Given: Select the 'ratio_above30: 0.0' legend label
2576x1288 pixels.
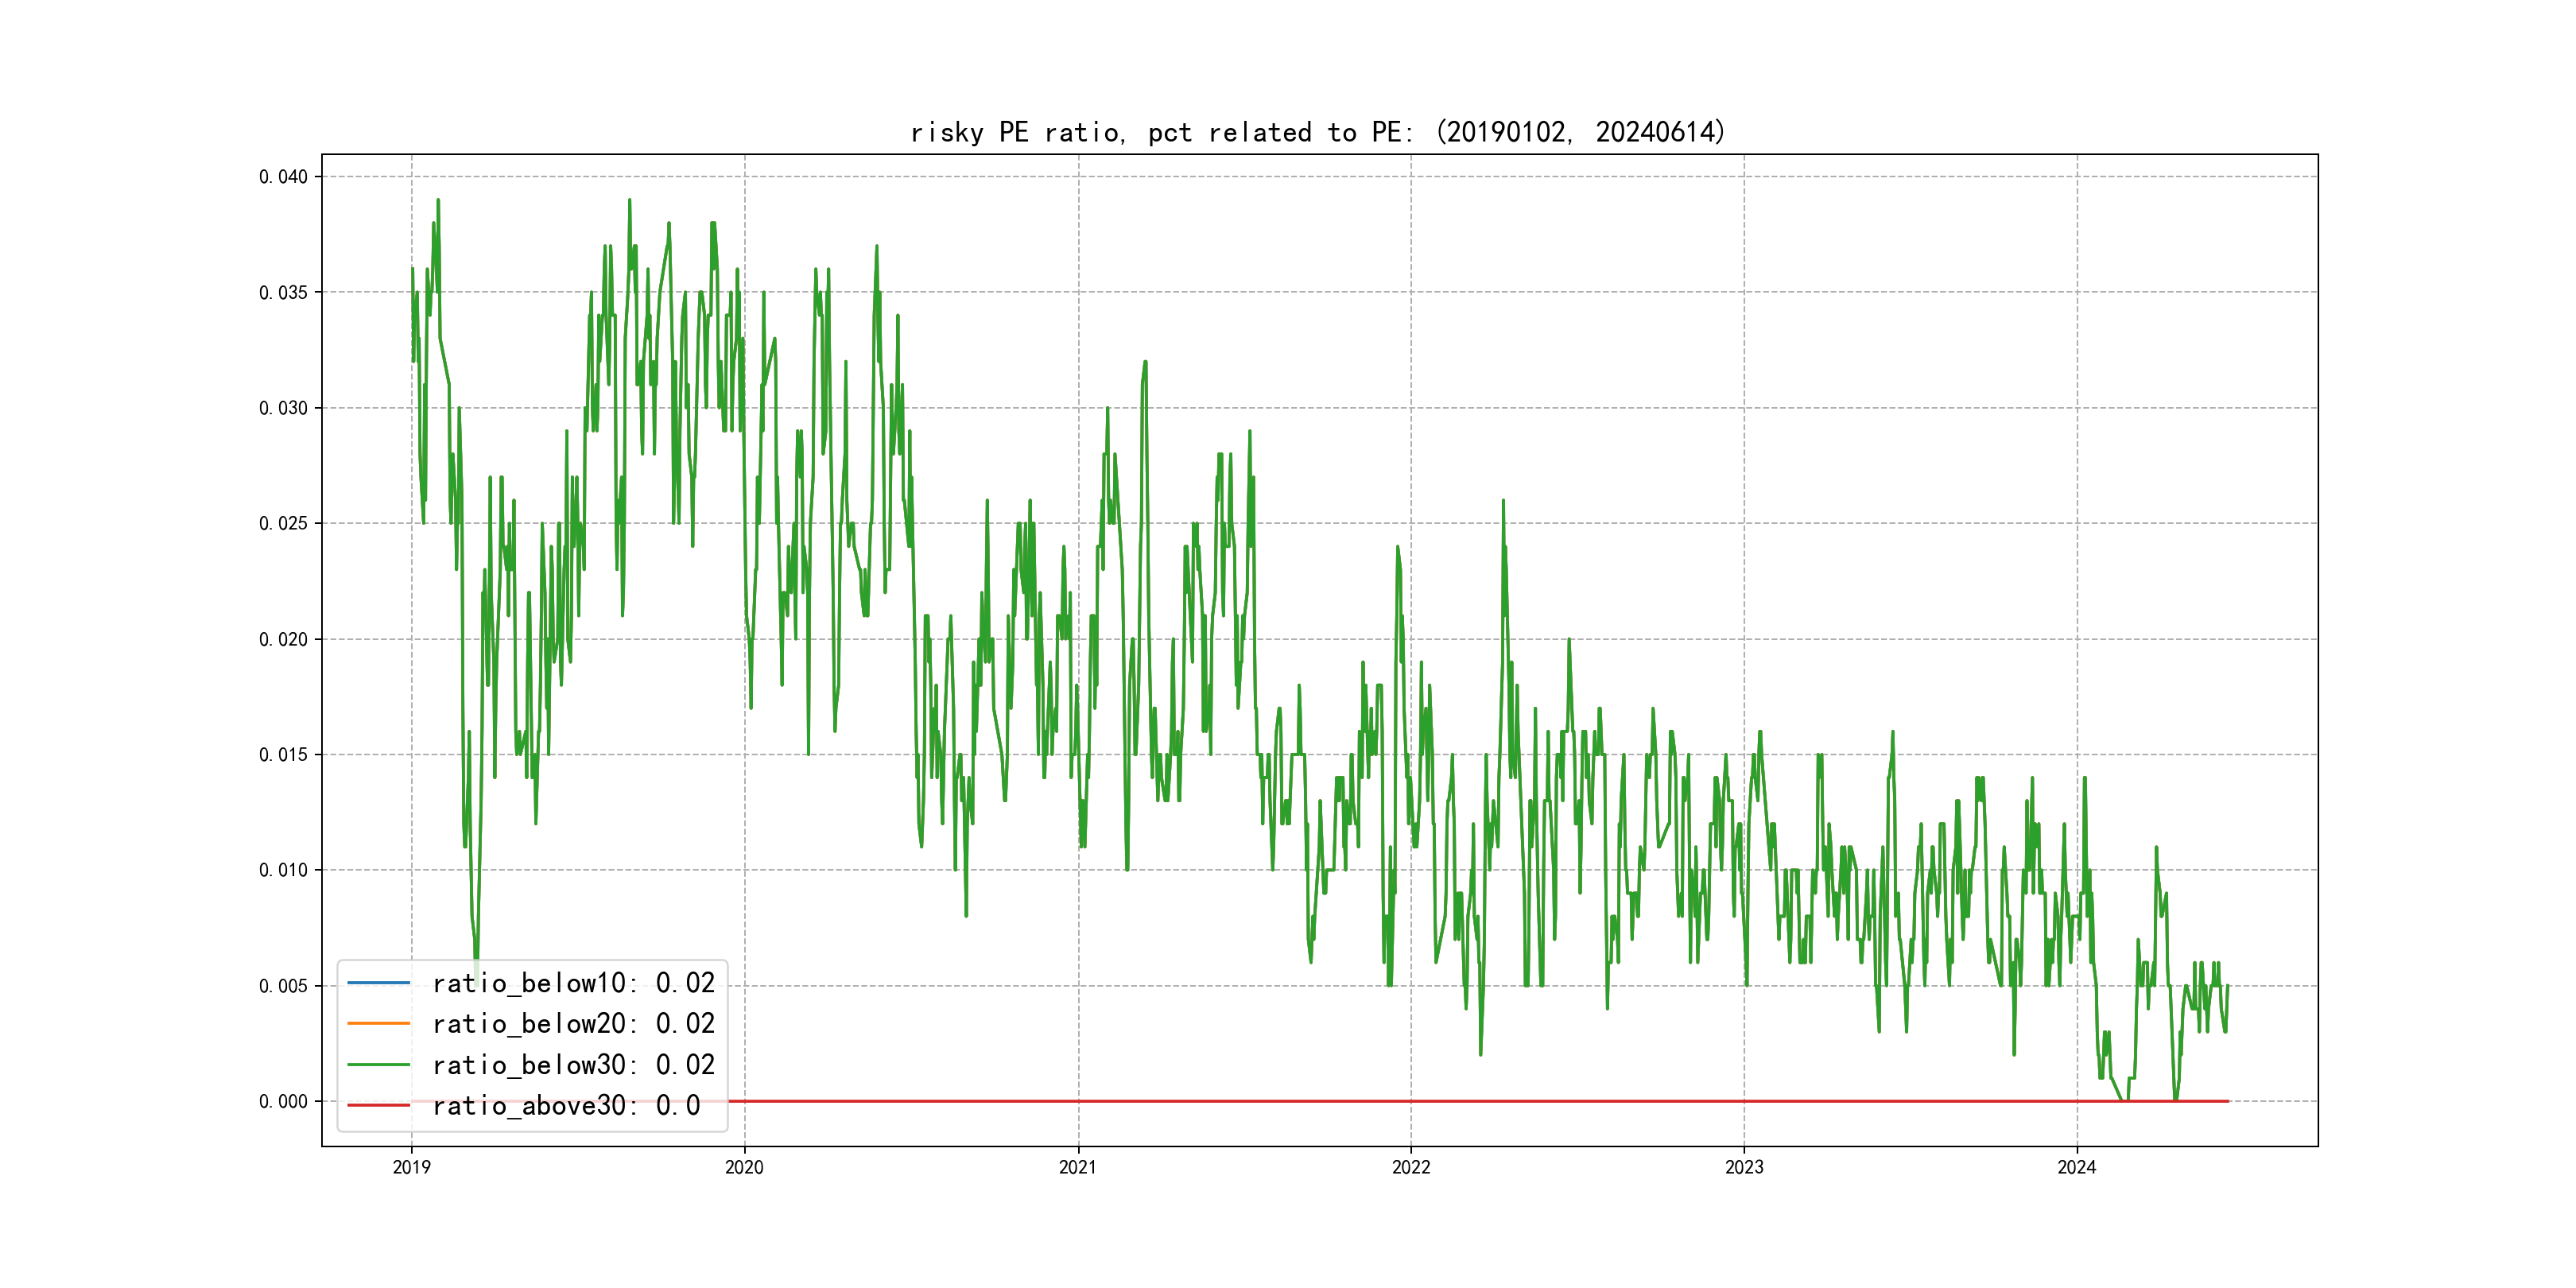Looking at the screenshot, I should (566, 1105).
